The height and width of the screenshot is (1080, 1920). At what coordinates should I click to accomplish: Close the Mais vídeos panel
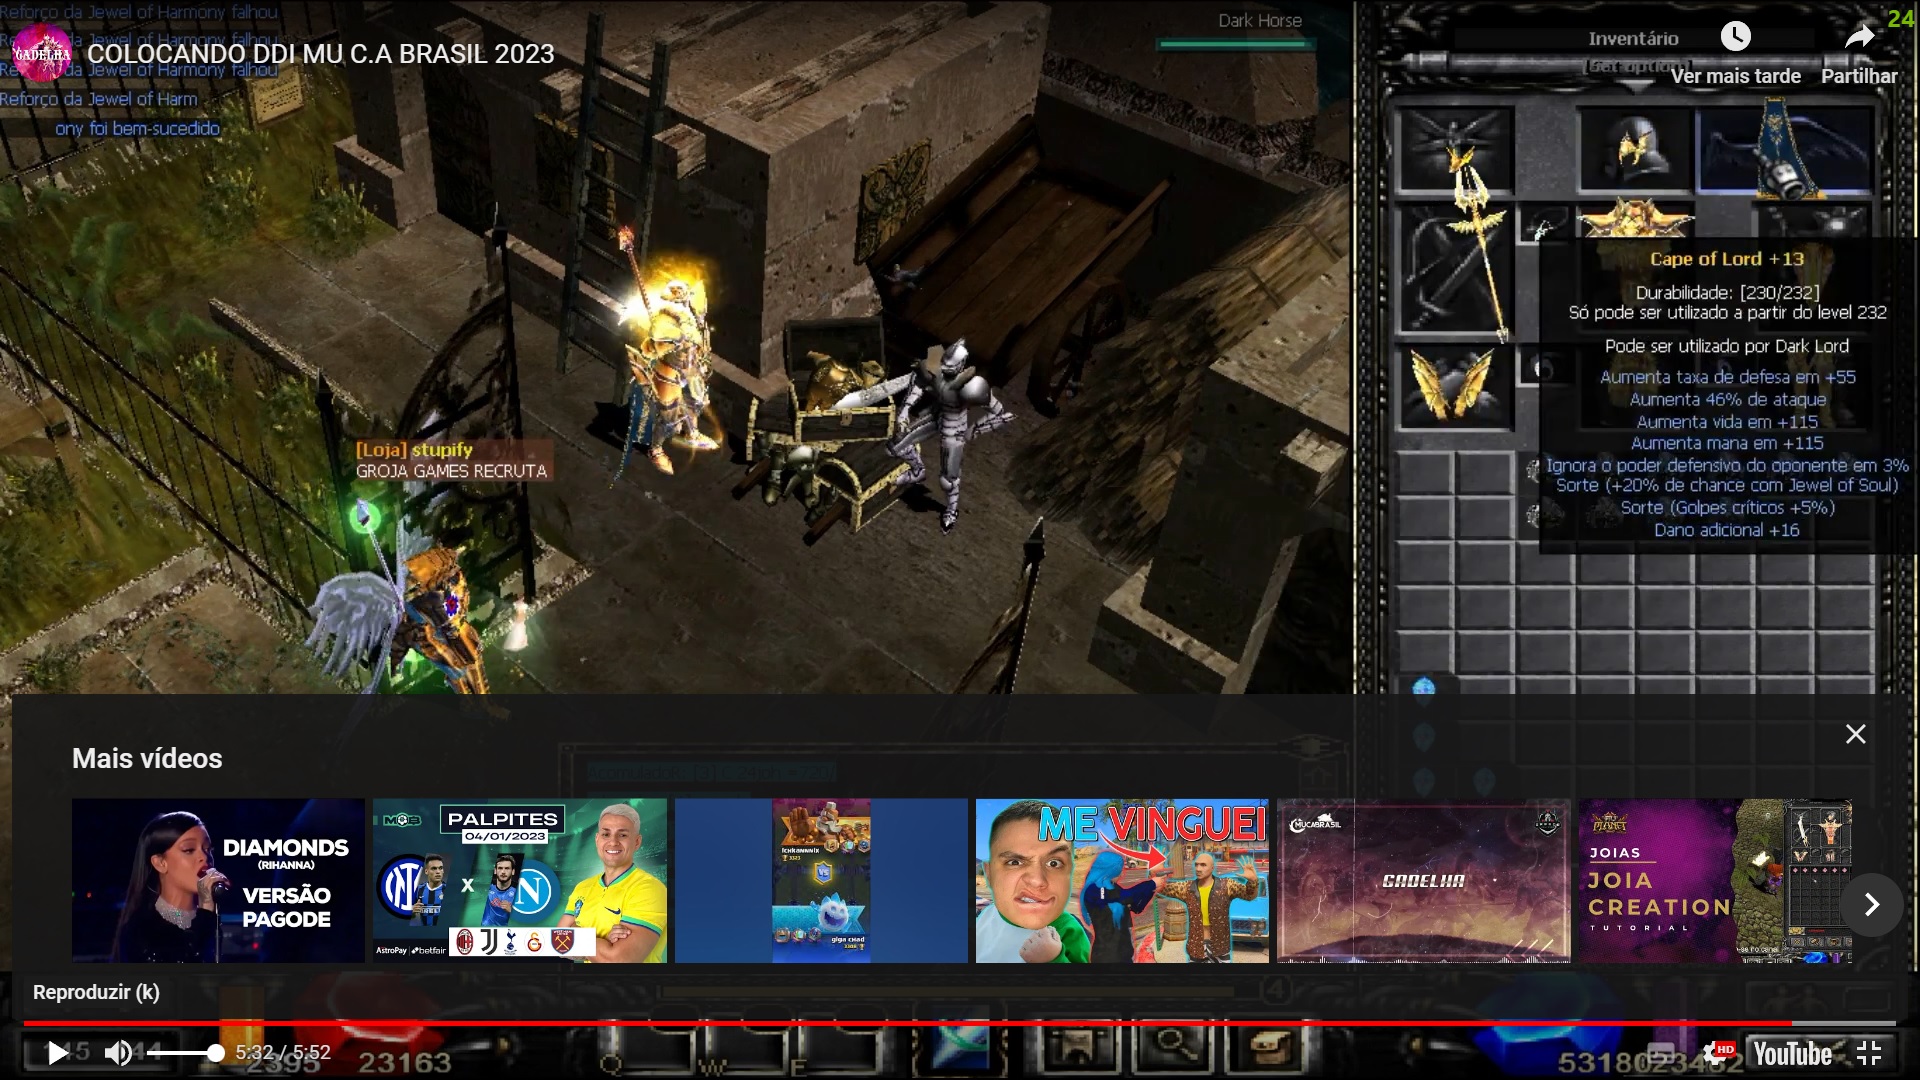pyautogui.click(x=1855, y=734)
